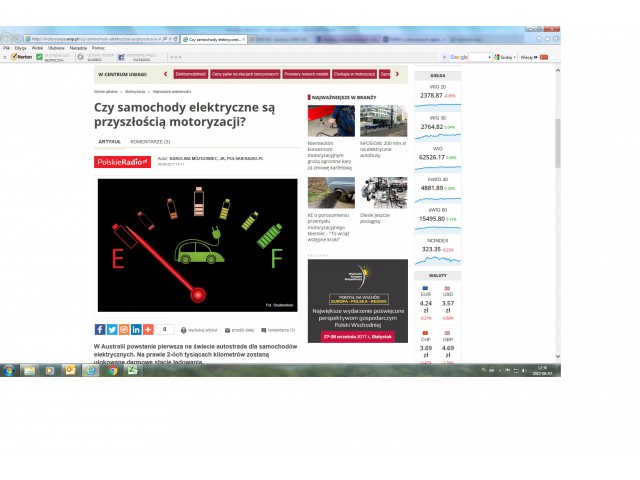Click the Windows Start button
Screen dimensions: 640x480
pyautogui.click(x=9, y=370)
